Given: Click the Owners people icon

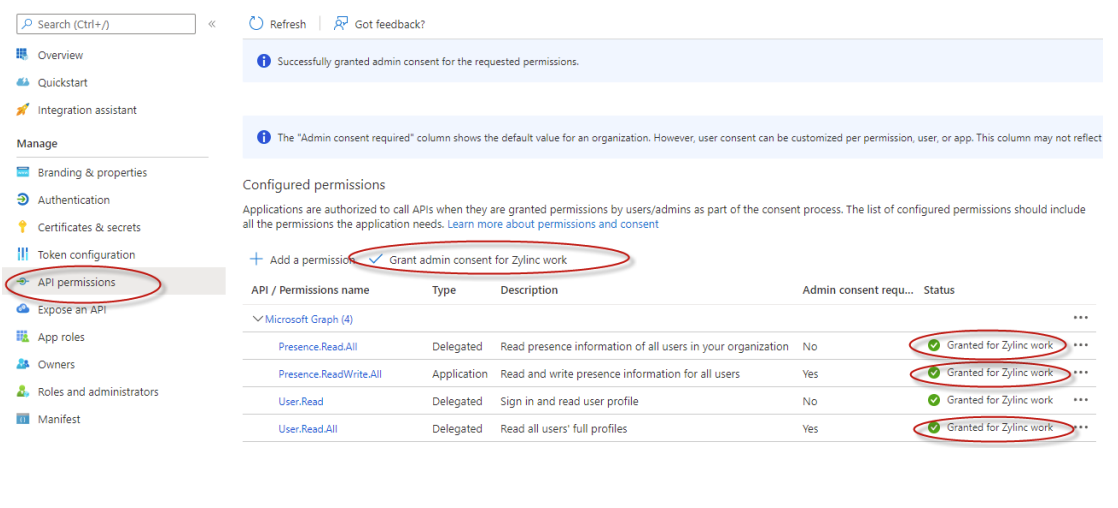Looking at the screenshot, I should tap(22, 364).
